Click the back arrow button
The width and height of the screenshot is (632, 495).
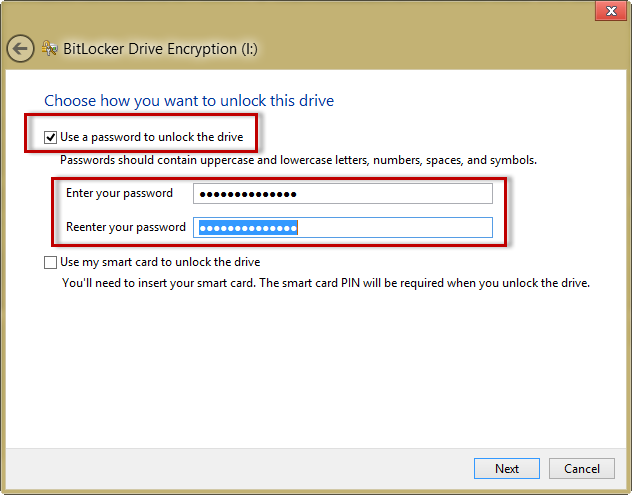(20, 48)
